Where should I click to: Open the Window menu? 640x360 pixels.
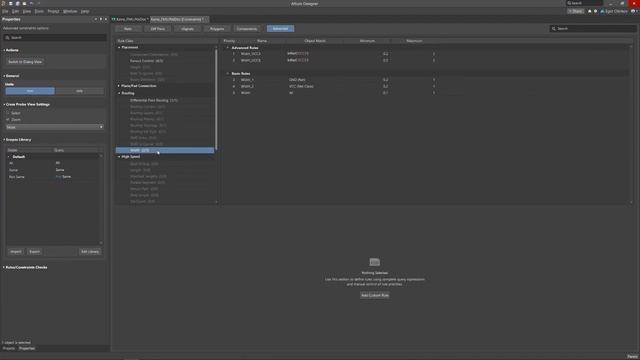tap(70, 11)
